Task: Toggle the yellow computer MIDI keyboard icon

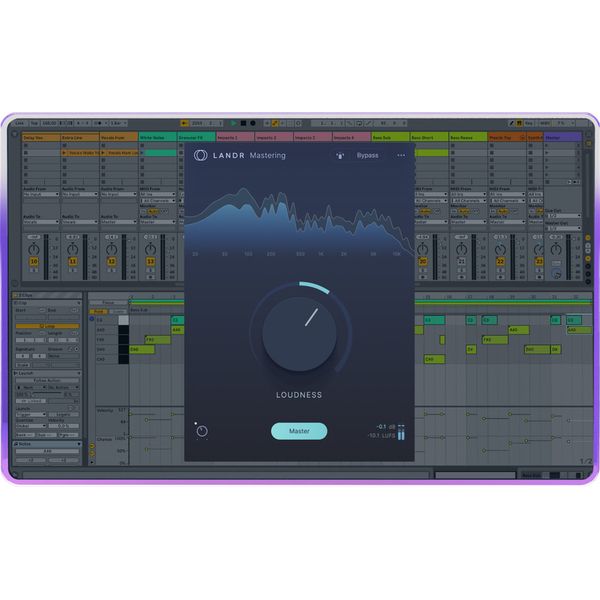Action: click(519, 123)
